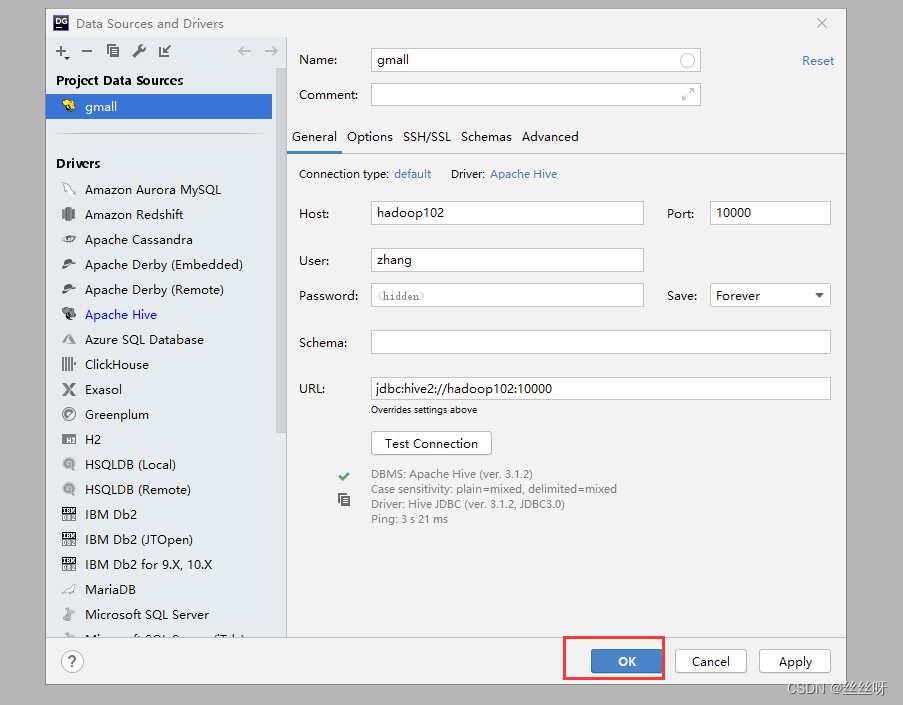The image size is (903, 705).
Task: Select Apache Hive in Drivers list
Action: [120, 314]
